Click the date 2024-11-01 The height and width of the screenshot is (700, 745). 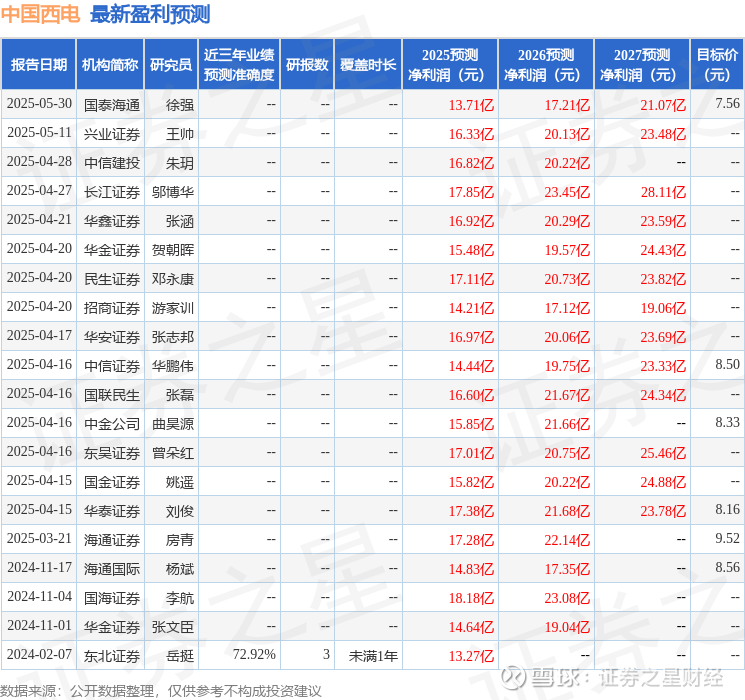pyautogui.click(x=39, y=625)
